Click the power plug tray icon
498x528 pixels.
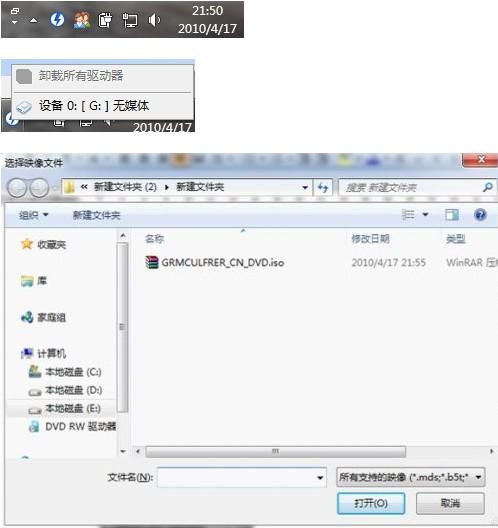105,20
